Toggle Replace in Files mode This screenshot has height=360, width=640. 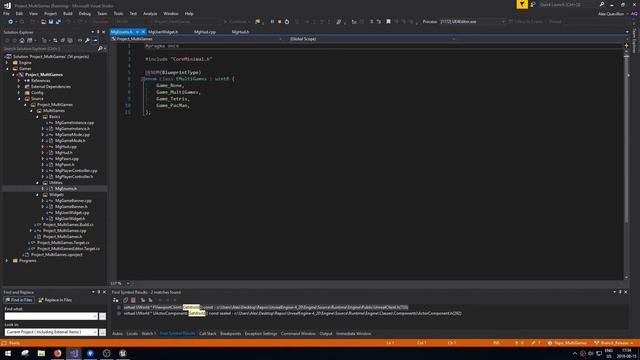pos(55,300)
